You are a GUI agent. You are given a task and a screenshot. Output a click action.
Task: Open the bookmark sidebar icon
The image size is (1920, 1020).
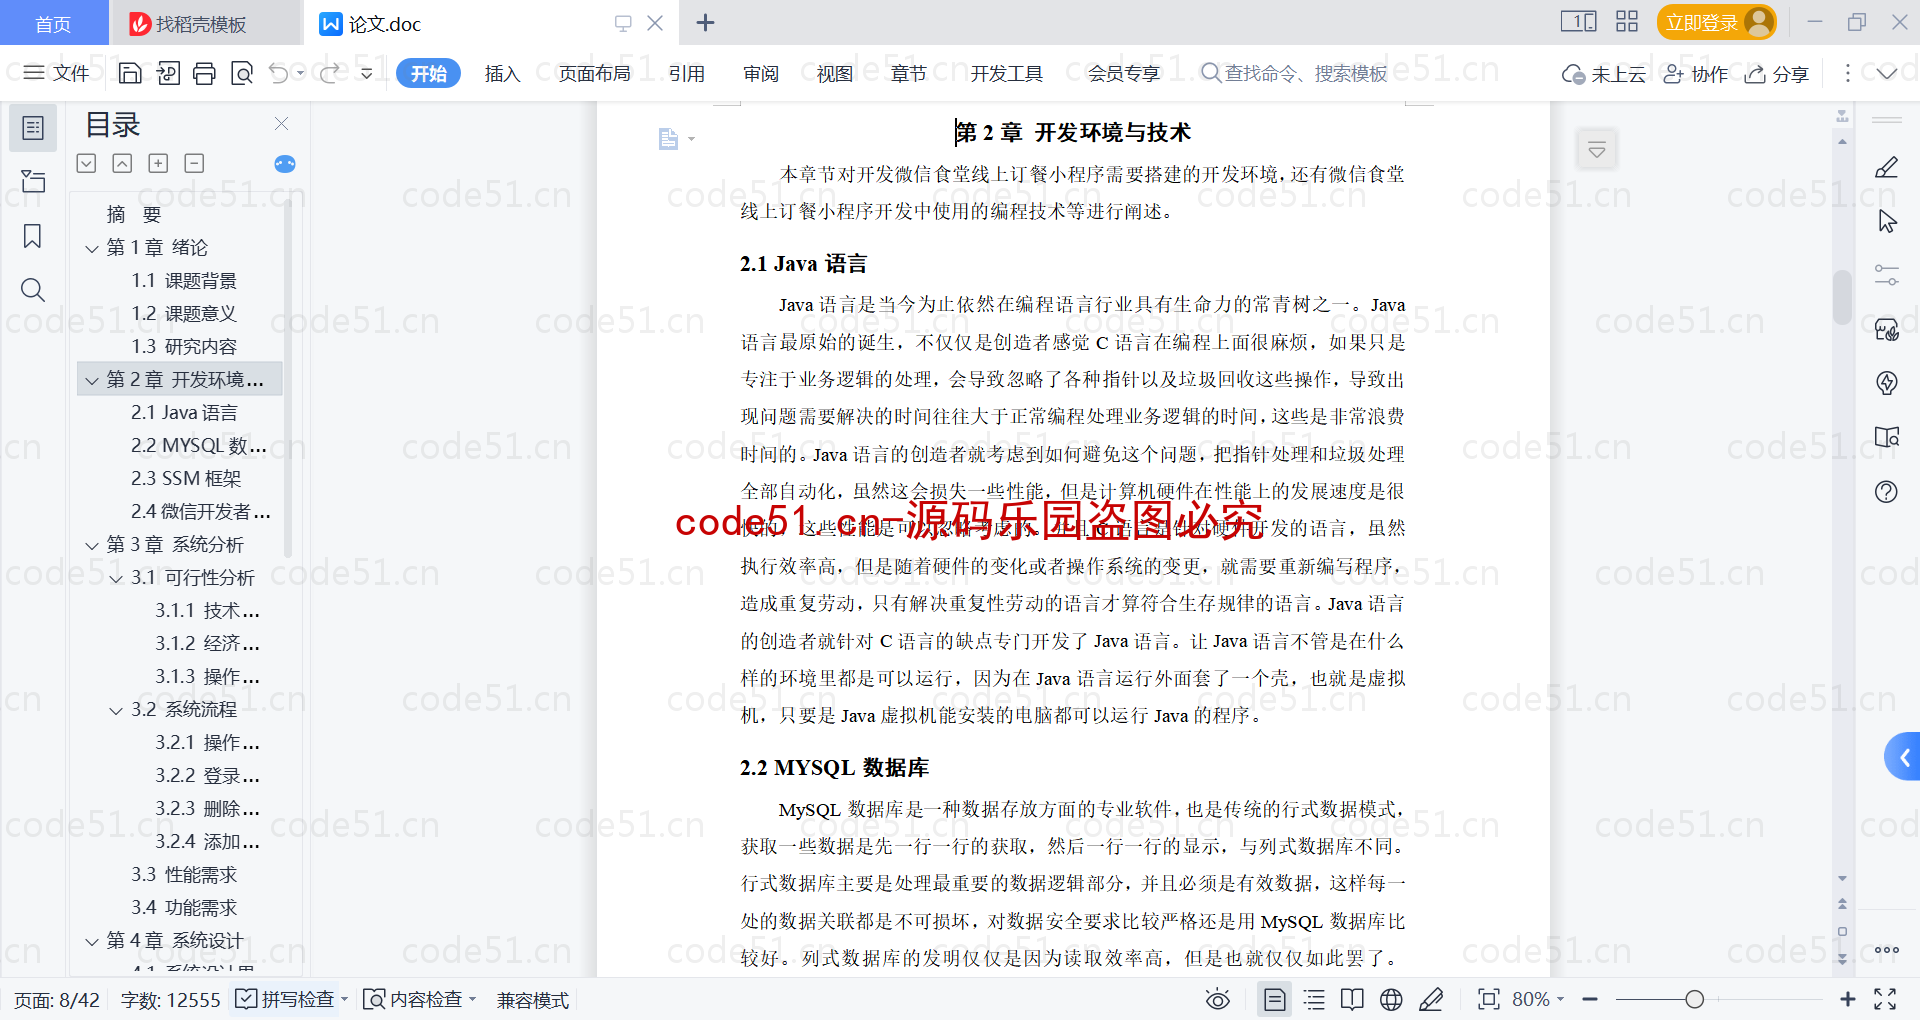tap(33, 237)
